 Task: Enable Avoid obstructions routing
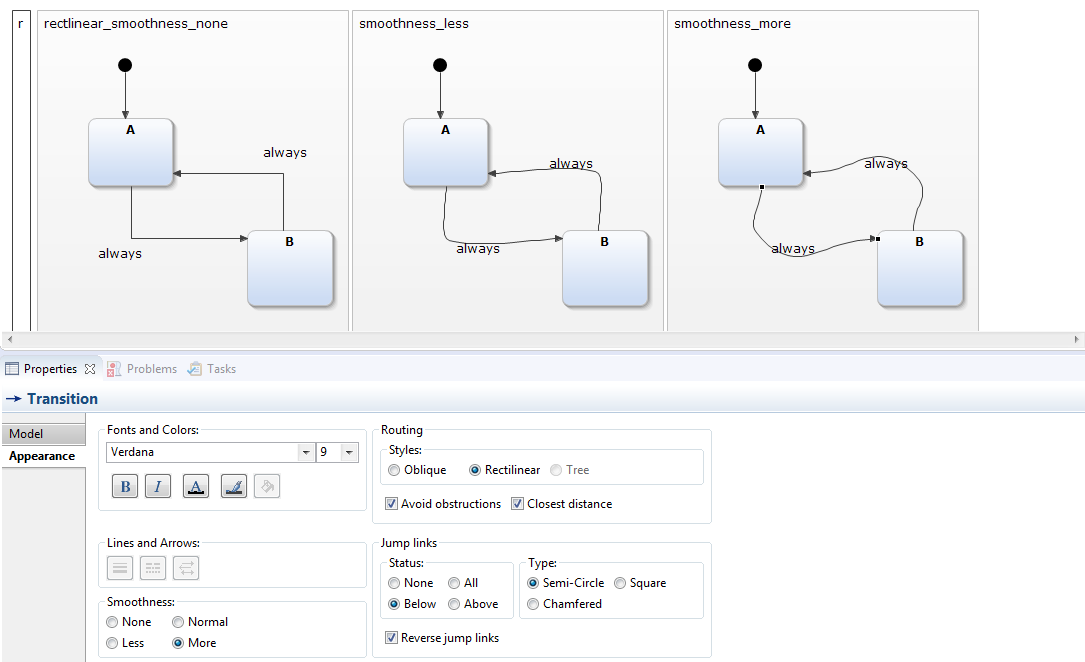point(391,503)
